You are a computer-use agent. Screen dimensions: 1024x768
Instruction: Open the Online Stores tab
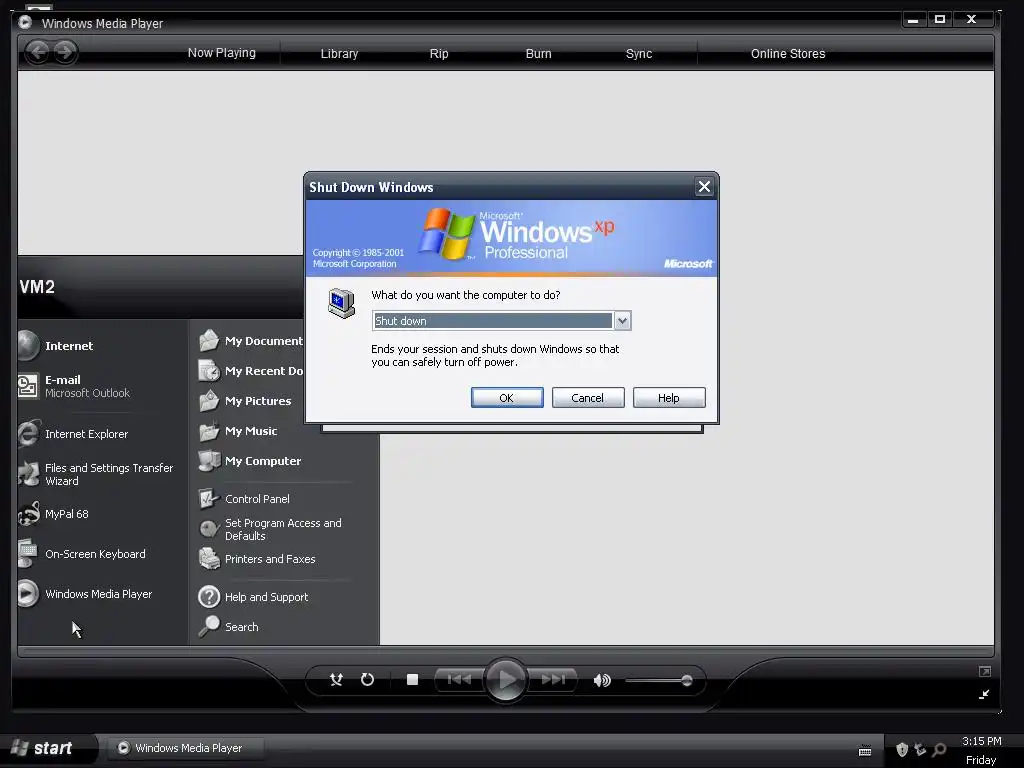point(788,54)
